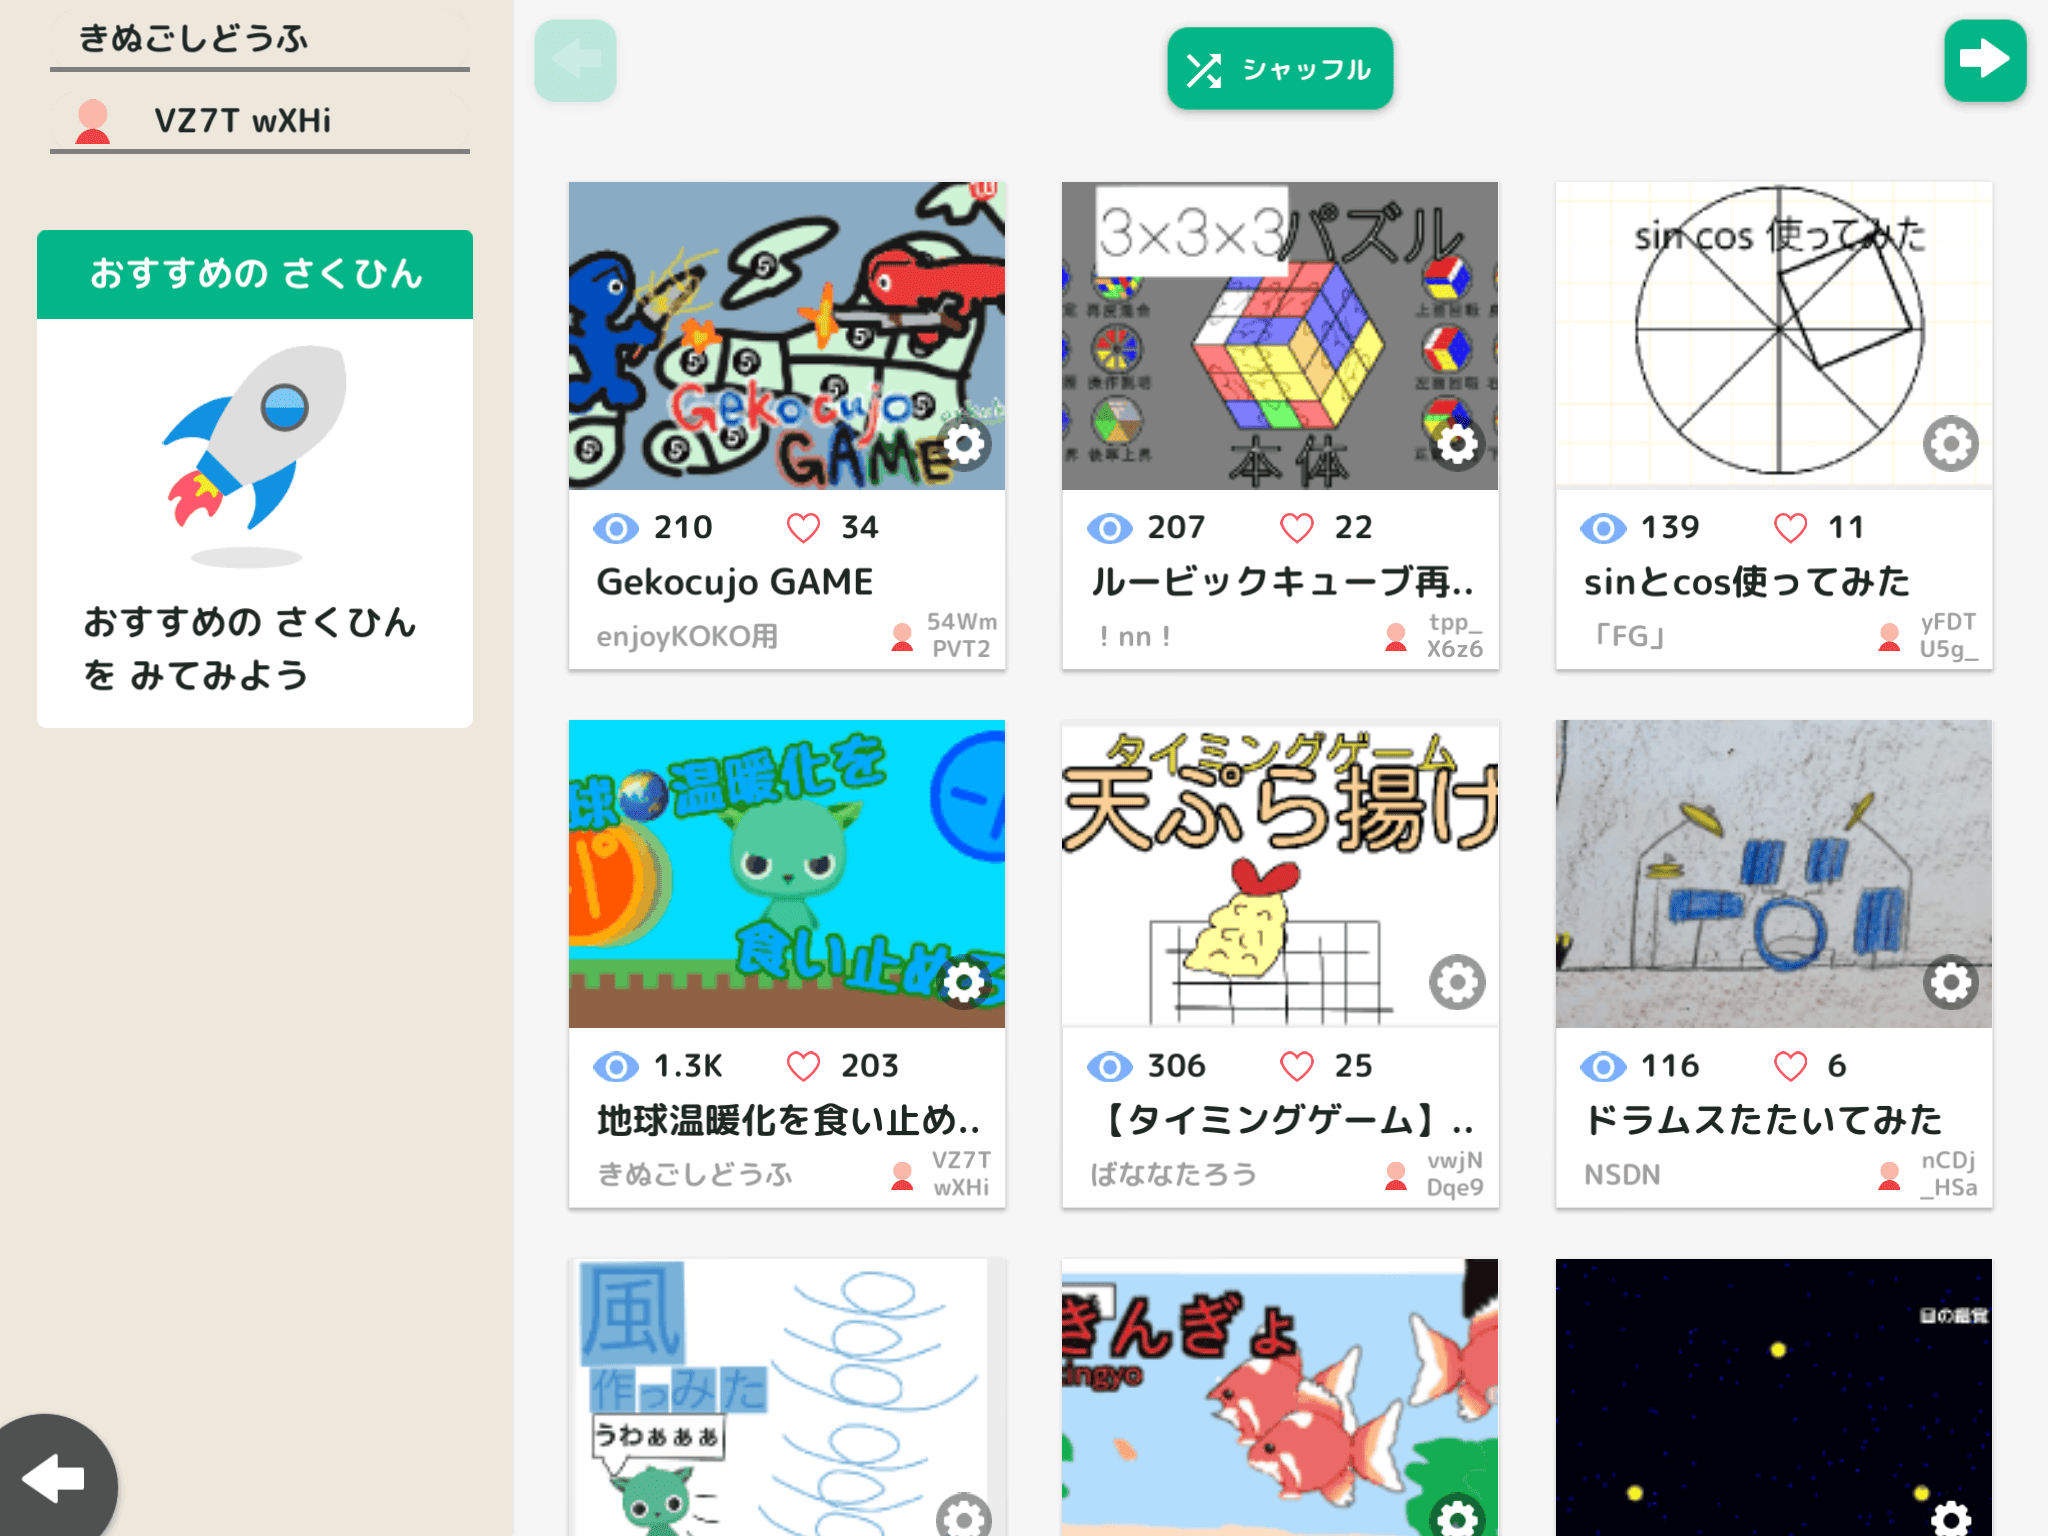
Task: Open the 風 作ってみた thumbnail
Action: point(787,1397)
